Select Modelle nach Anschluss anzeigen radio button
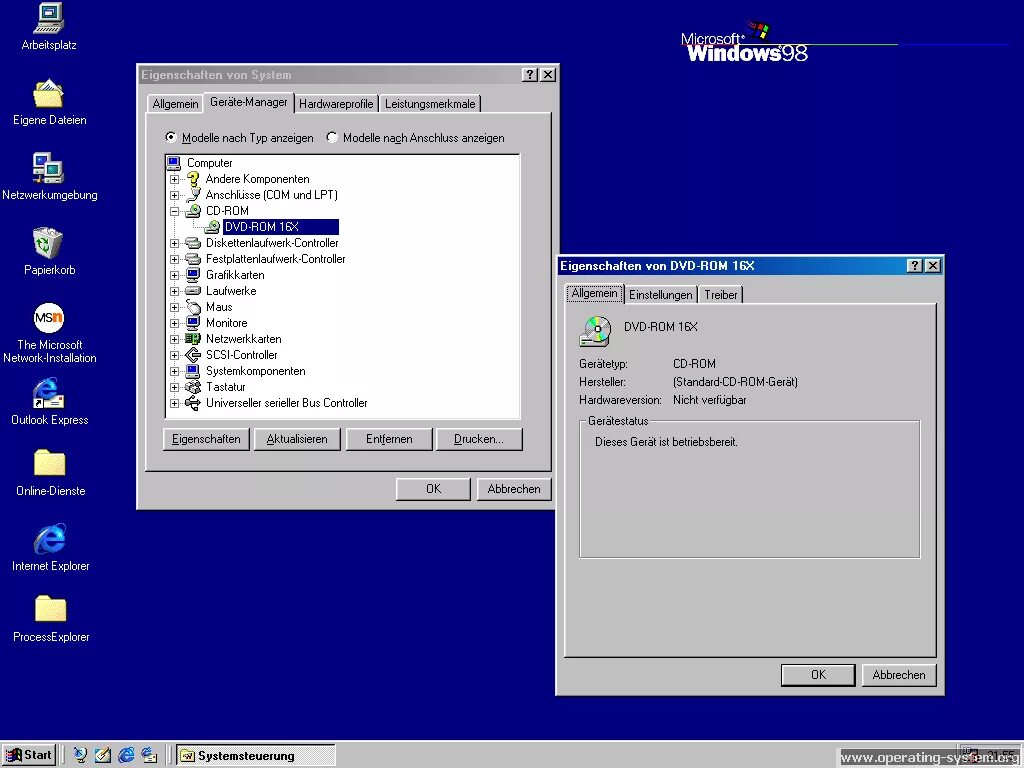The height and width of the screenshot is (768, 1024). (x=332, y=137)
